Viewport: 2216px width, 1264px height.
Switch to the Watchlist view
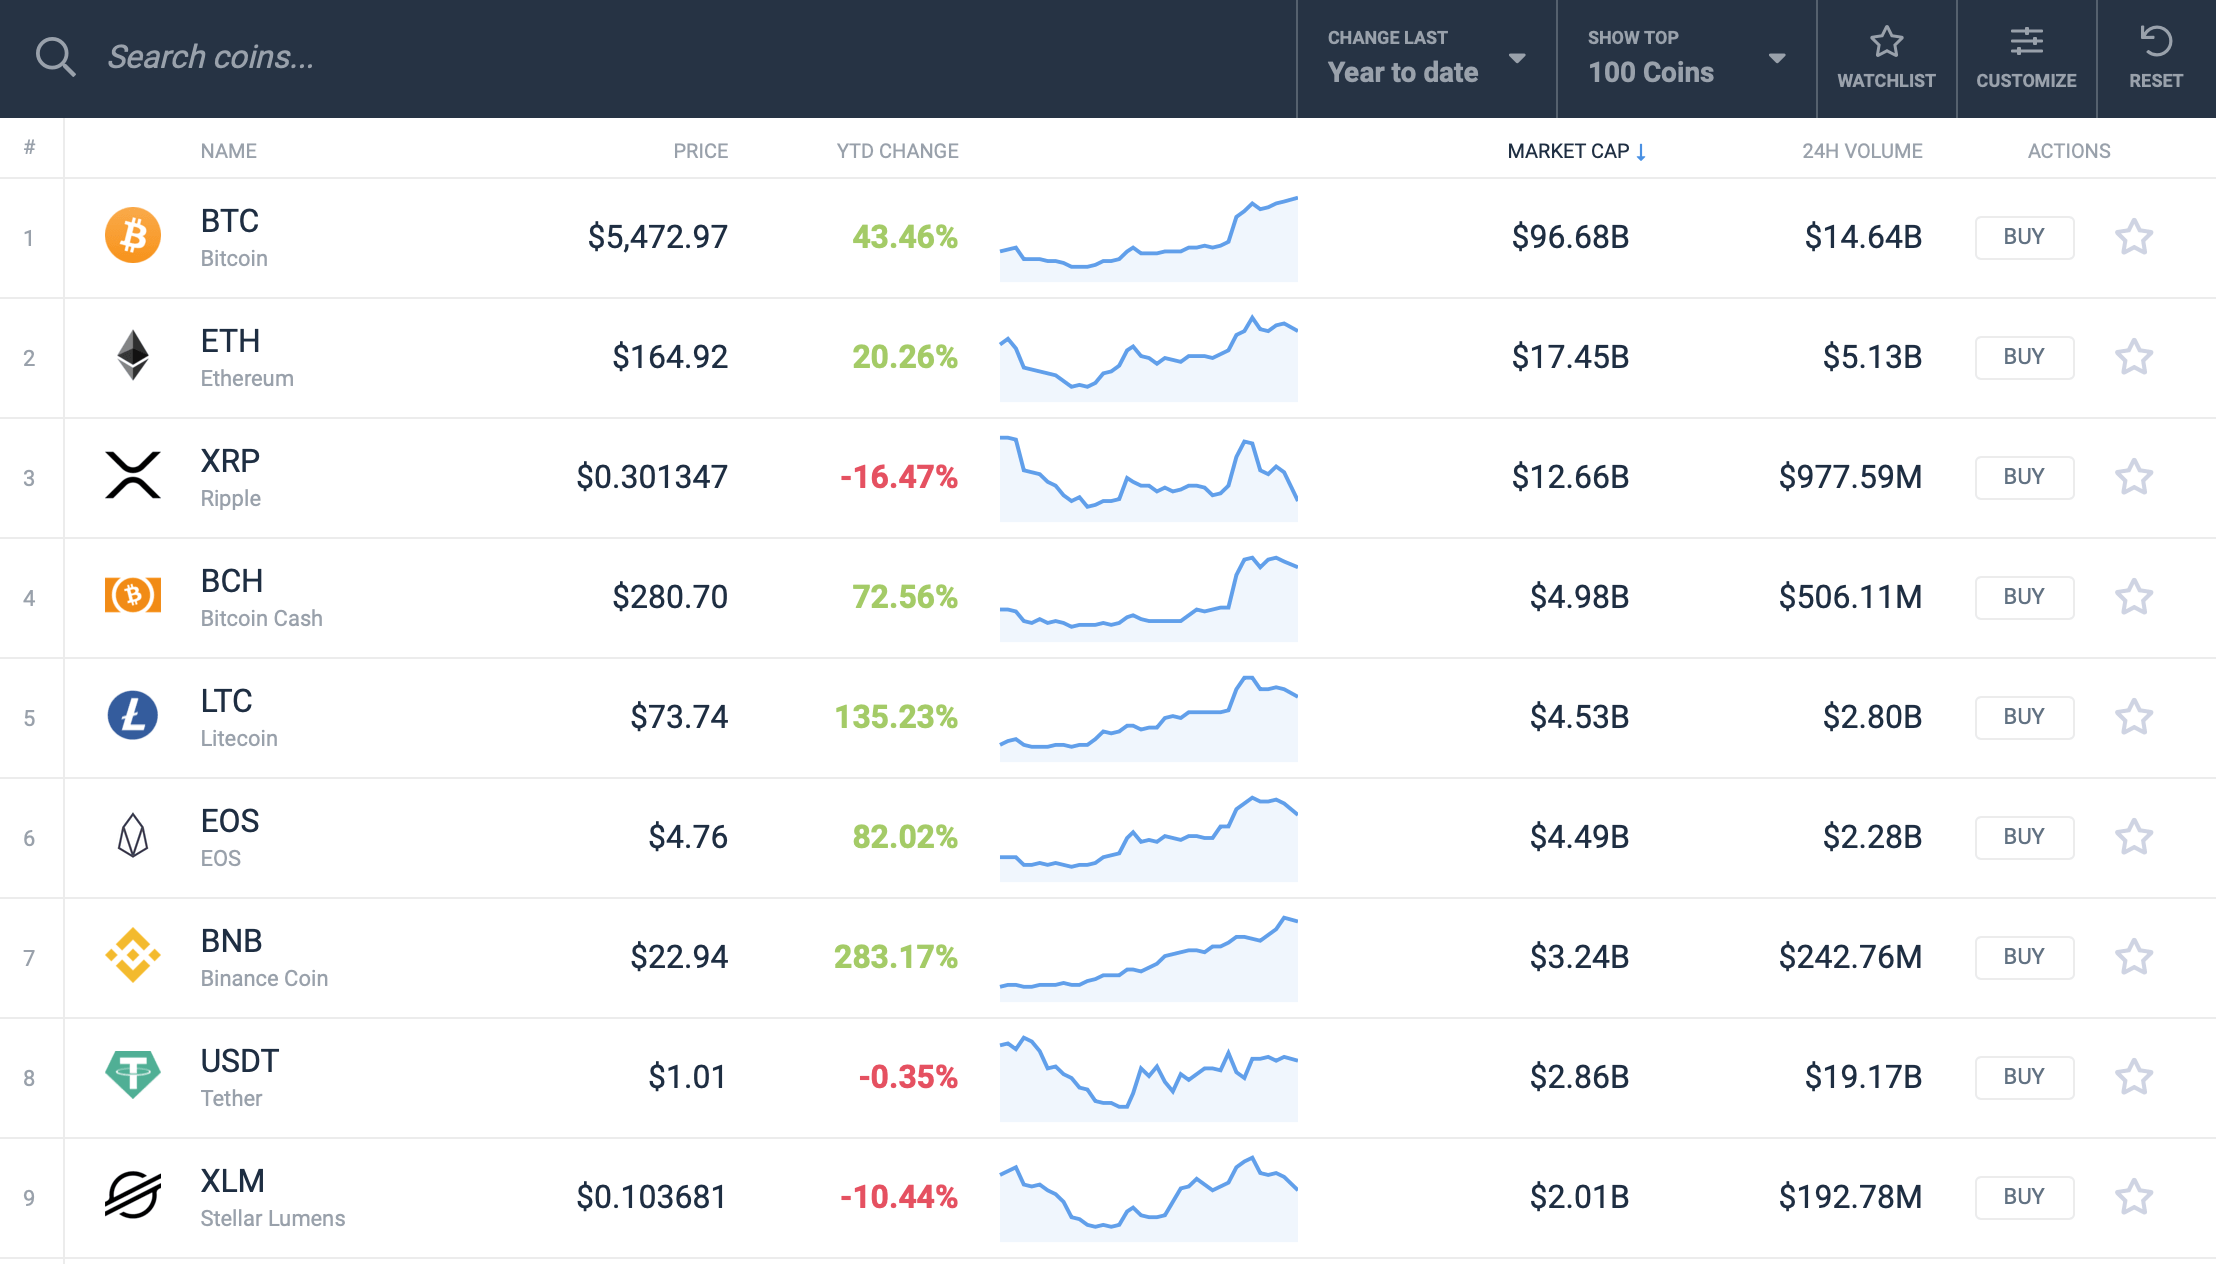tap(1886, 55)
